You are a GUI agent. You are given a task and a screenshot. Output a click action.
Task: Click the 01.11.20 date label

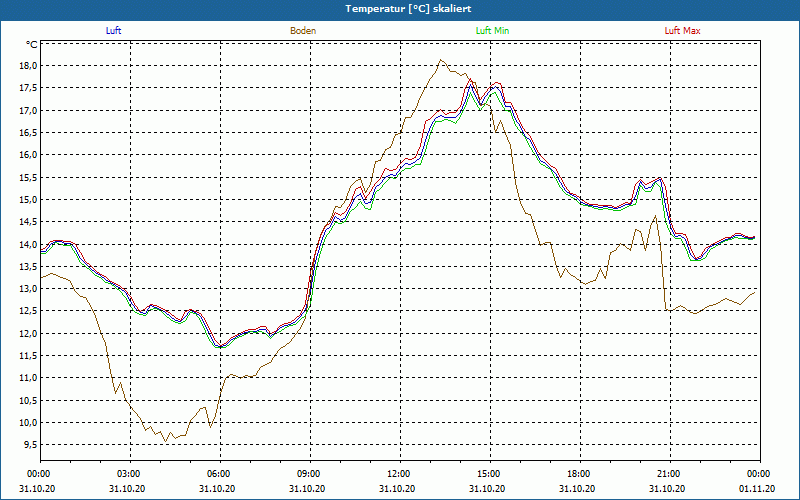pos(757,489)
